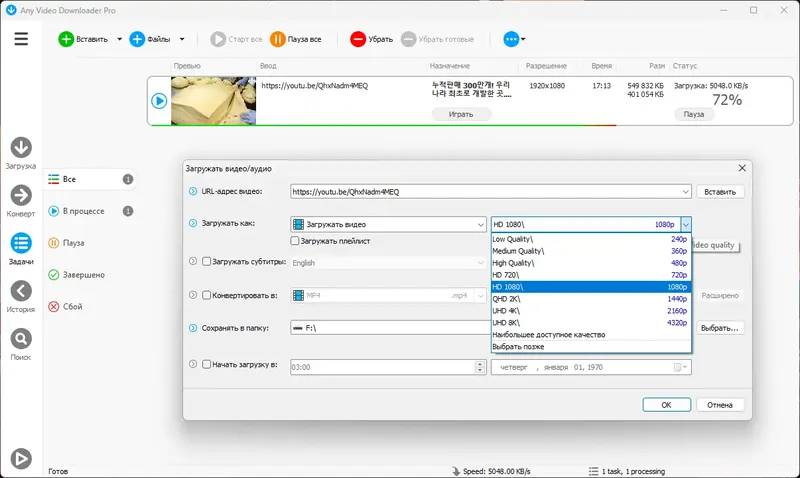Open the Задачи sidebar section
This screenshot has width=800, height=478.
coord(21,249)
